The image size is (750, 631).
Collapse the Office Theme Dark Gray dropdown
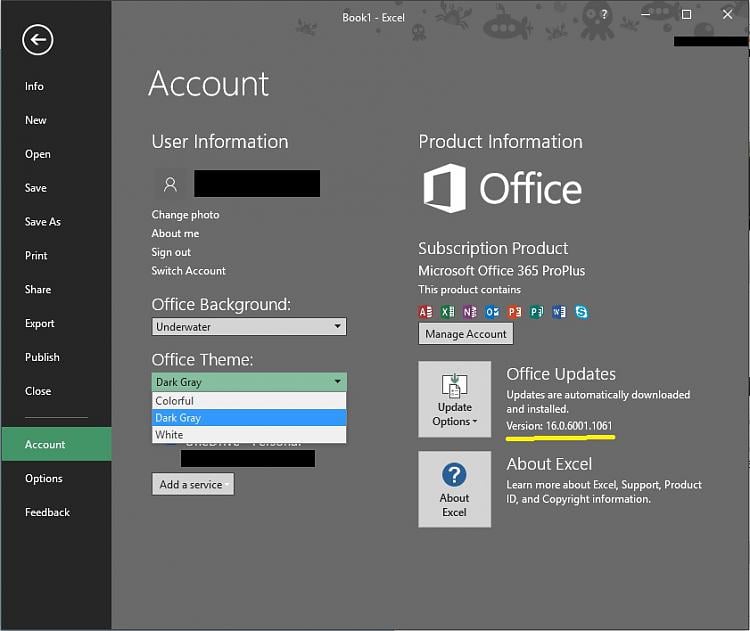click(249, 382)
